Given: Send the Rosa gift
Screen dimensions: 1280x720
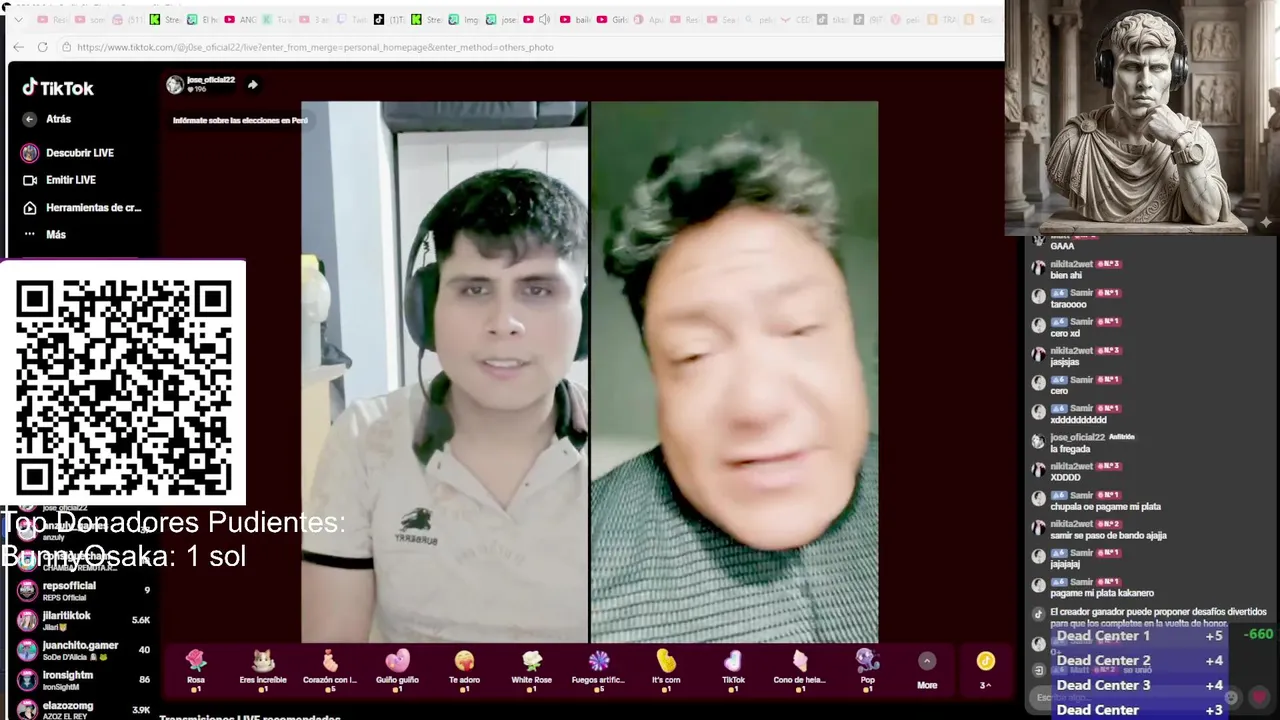Looking at the screenshot, I should point(196,670).
